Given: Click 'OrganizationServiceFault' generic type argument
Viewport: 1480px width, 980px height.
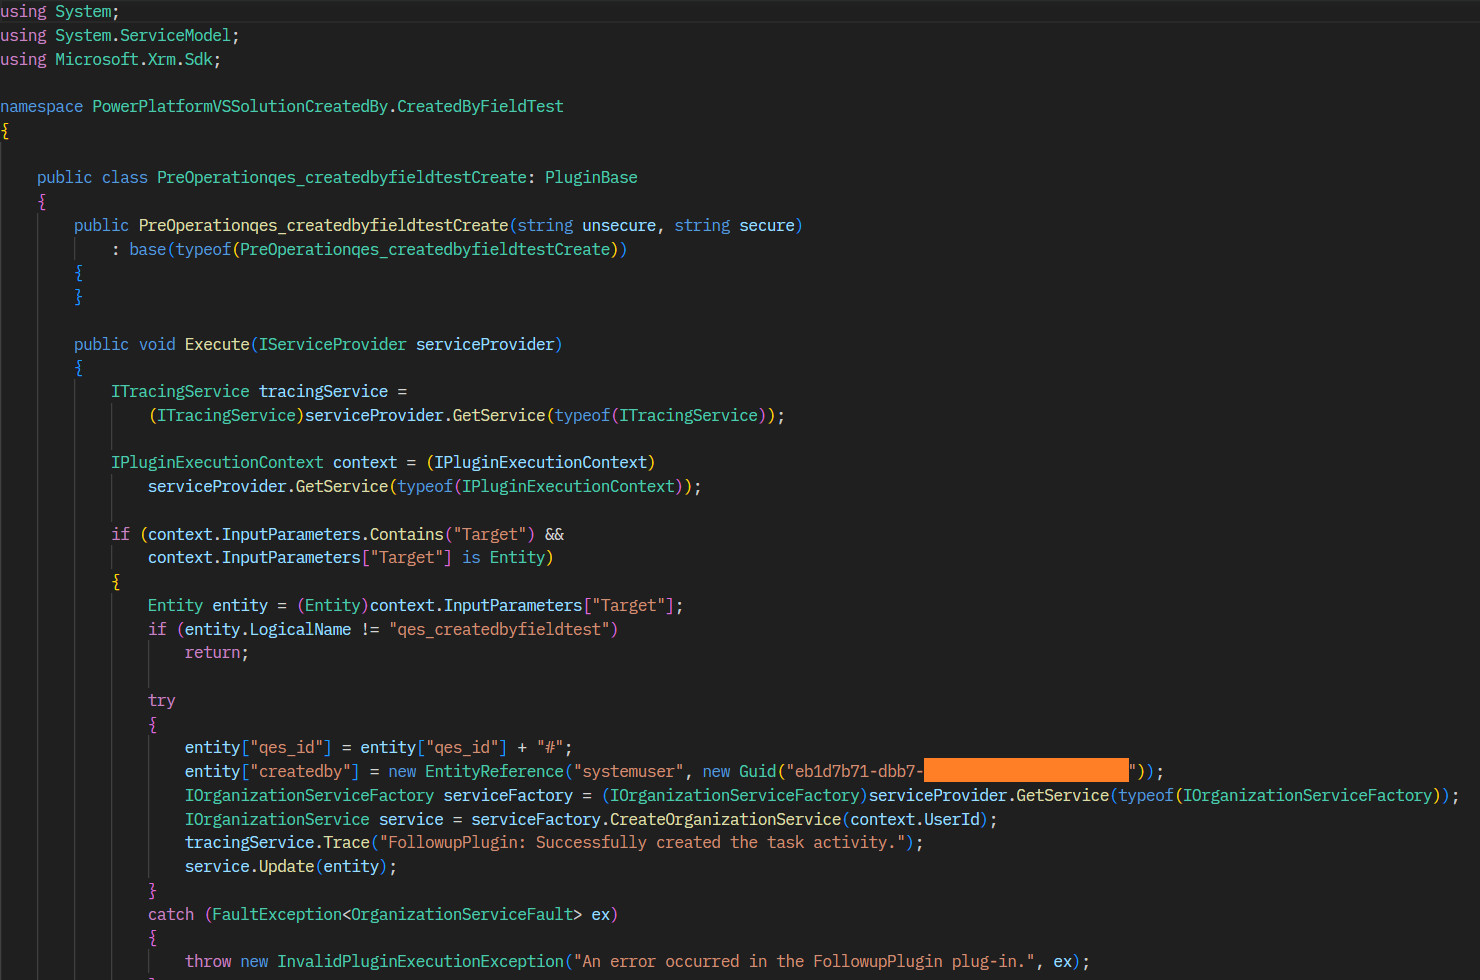Looking at the screenshot, I should [x=462, y=915].
